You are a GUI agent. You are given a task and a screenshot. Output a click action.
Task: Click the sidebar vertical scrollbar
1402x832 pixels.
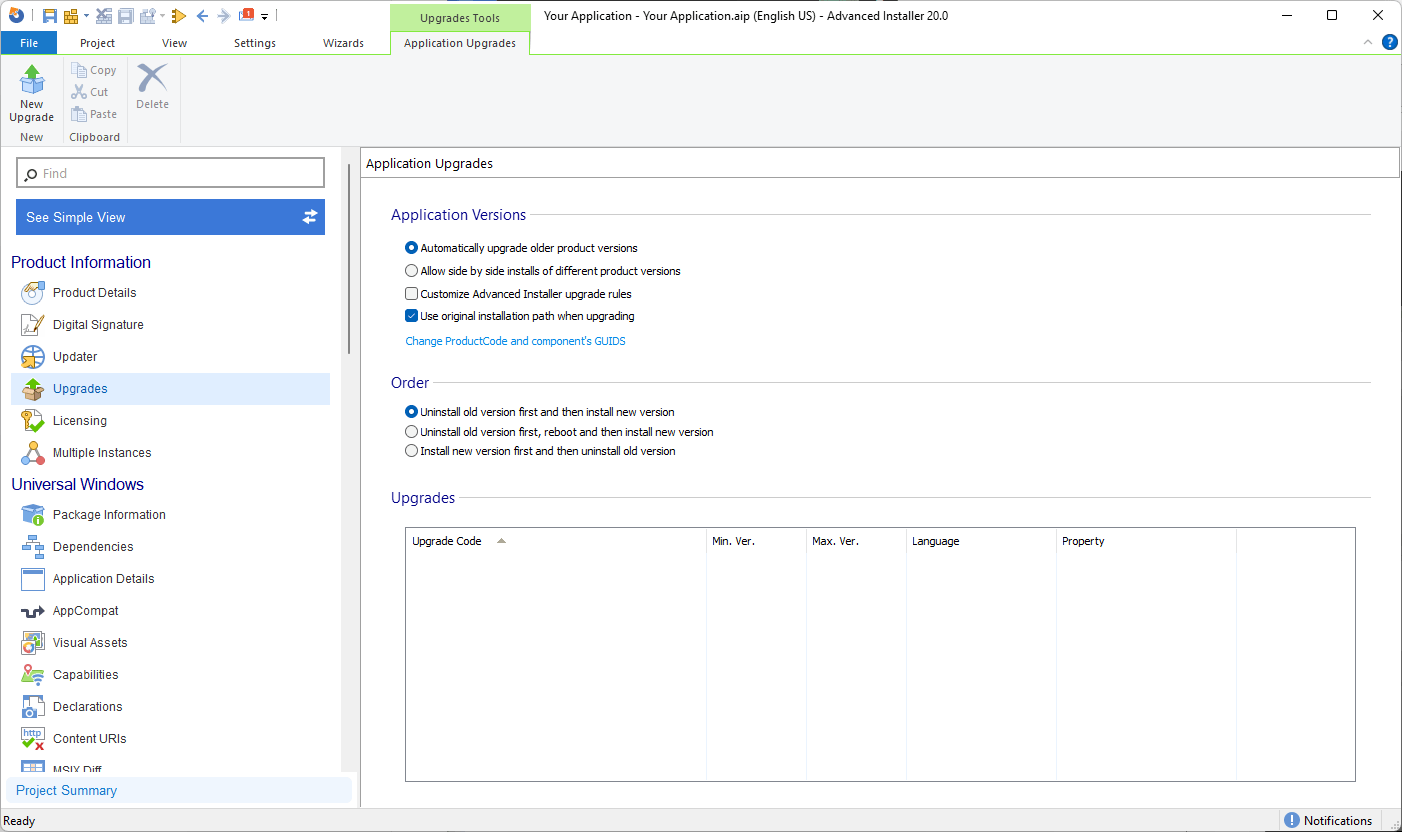pyautogui.click(x=348, y=258)
